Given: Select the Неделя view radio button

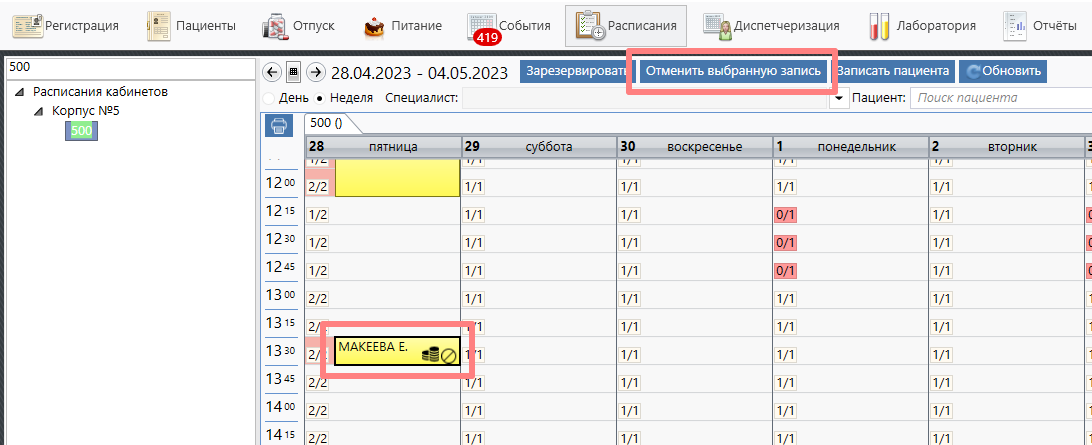Looking at the screenshot, I should click(x=319, y=98).
